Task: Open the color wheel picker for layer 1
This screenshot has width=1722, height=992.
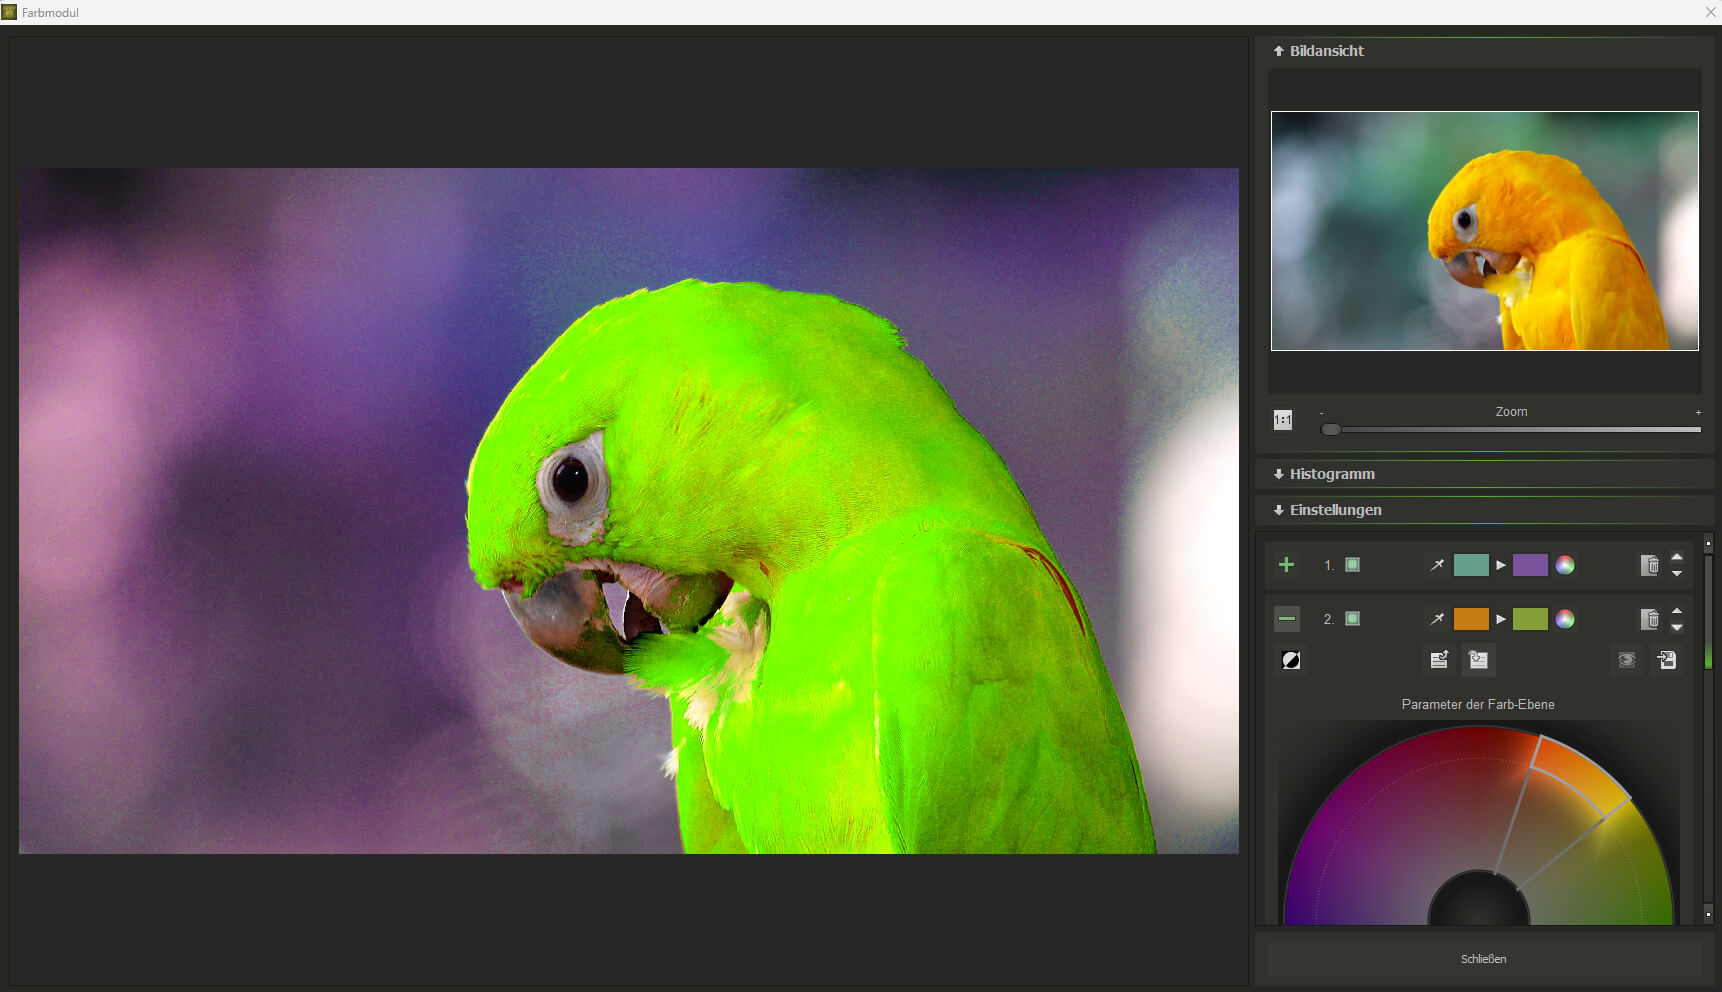Action: click(1565, 565)
